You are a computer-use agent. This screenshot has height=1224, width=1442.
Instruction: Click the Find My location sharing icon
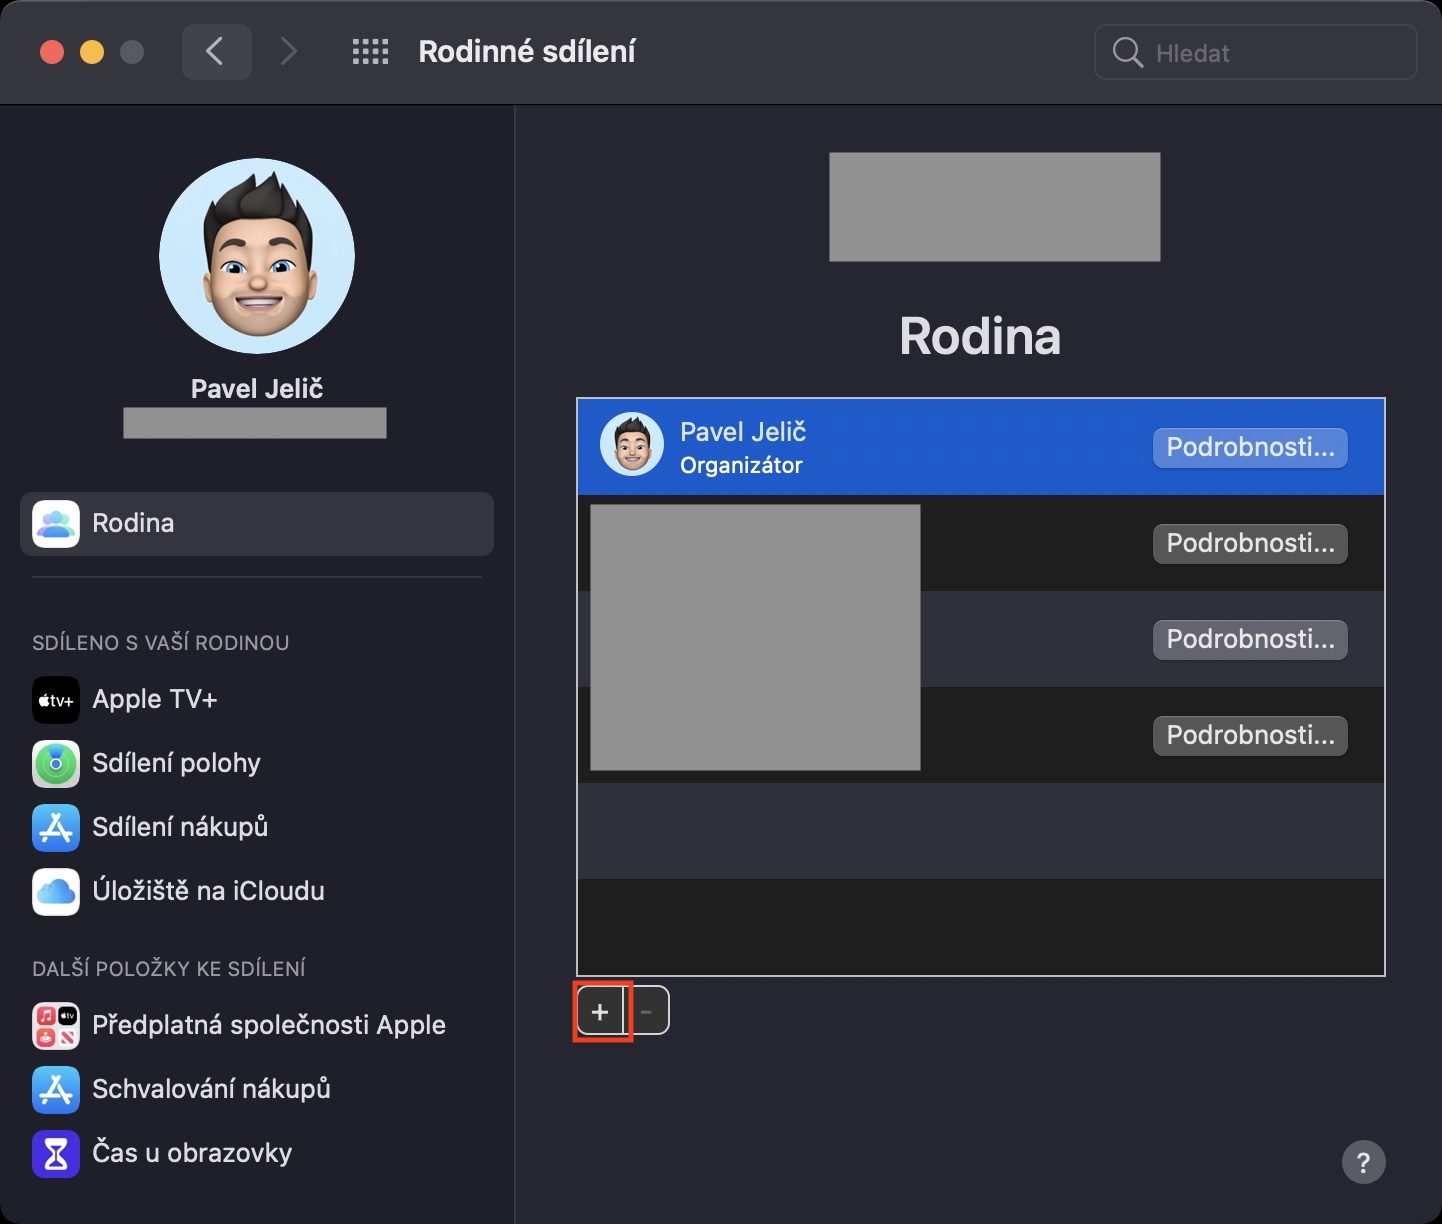pos(56,764)
